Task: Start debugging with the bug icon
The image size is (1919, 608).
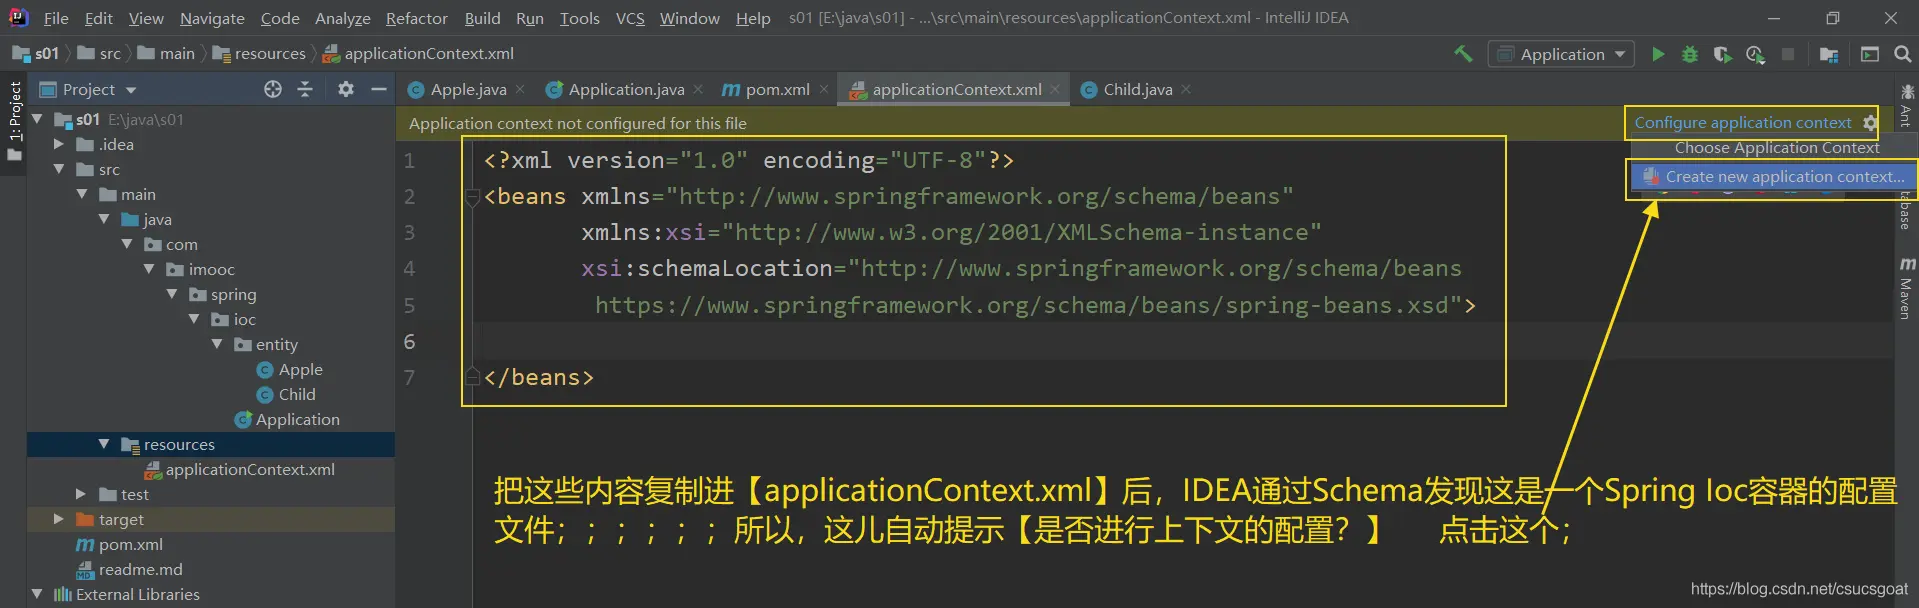Action: [1690, 54]
